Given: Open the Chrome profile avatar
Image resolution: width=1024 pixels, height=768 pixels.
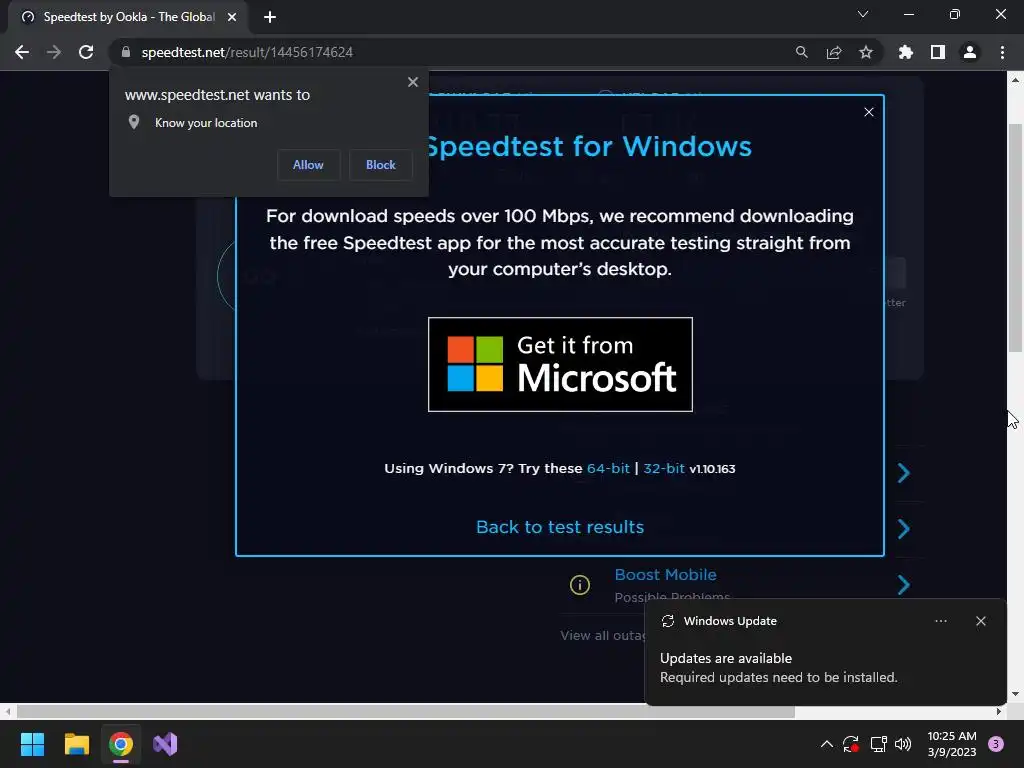Looking at the screenshot, I should (x=970, y=52).
